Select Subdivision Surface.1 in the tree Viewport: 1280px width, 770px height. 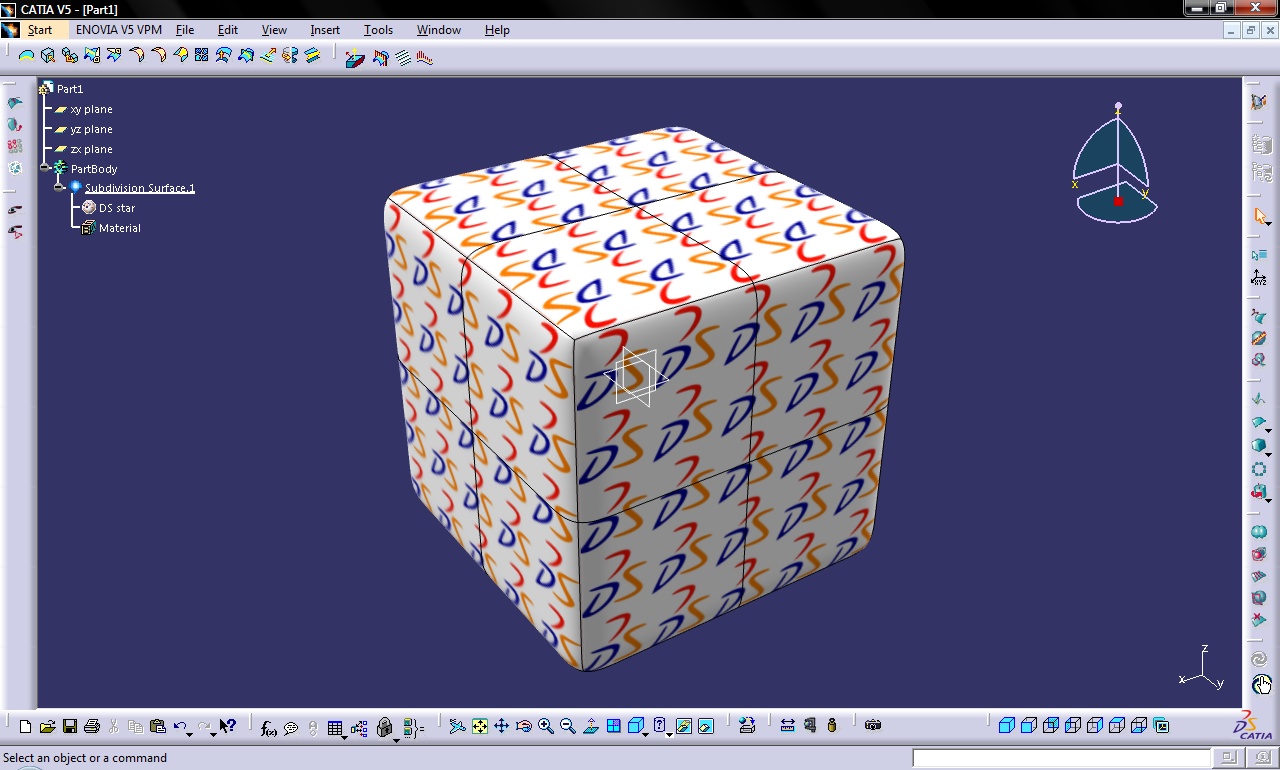pyautogui.click(x=140, y=188)
